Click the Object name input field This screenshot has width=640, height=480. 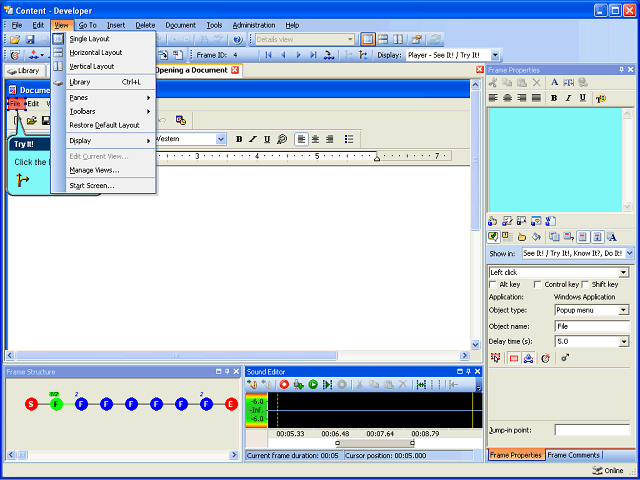[592, 326]
